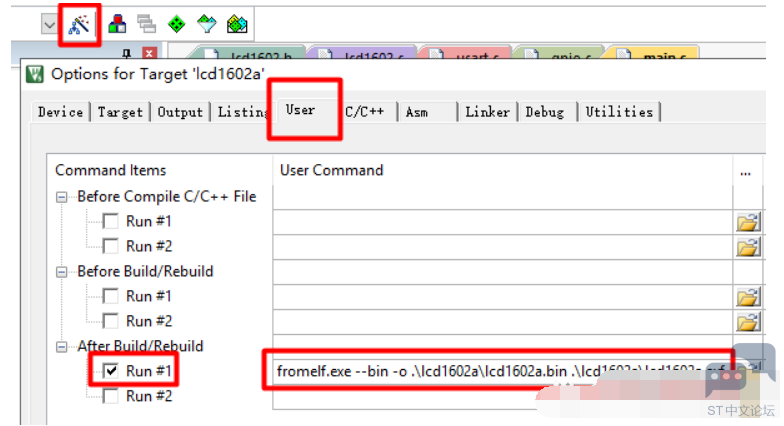Click the green diamond Manage Run-Time Environment icon
Screen dimensions: 784x426
coord(176,24)
